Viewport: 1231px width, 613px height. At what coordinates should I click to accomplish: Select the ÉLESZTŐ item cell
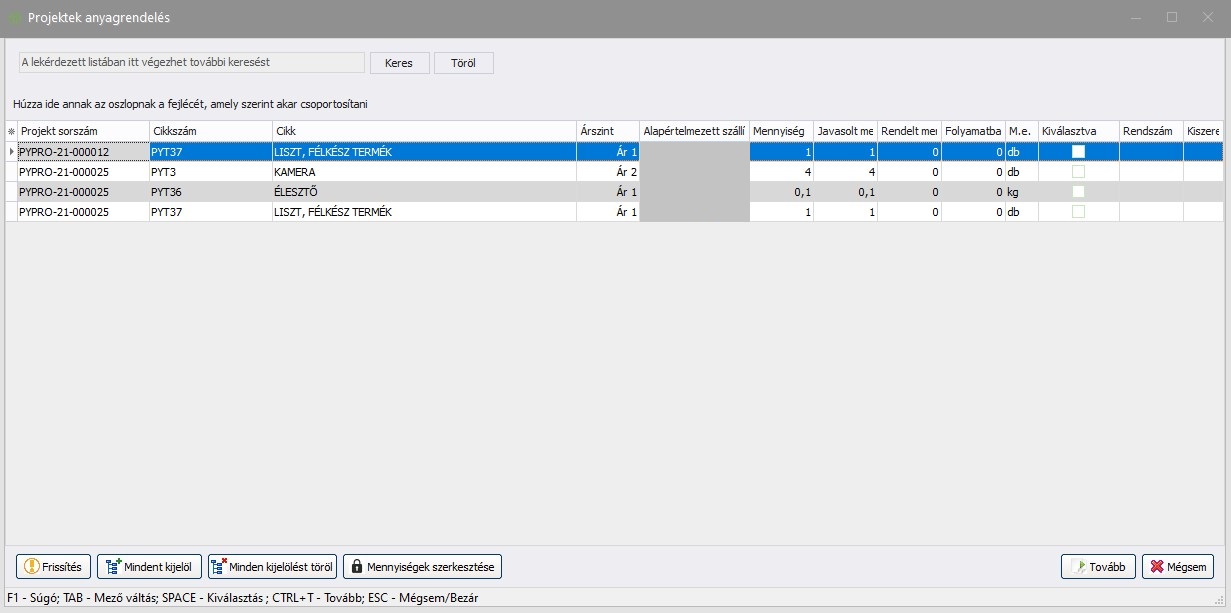point(424,192)
